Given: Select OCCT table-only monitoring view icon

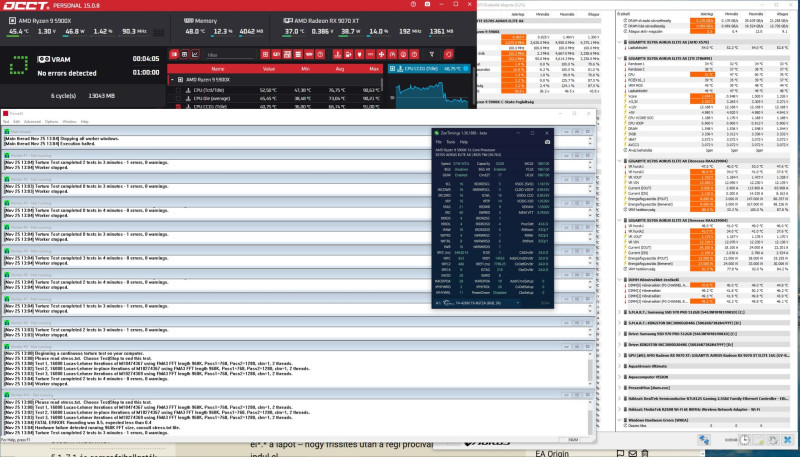Looking at the screenshot, I should (x=174, y=55).
